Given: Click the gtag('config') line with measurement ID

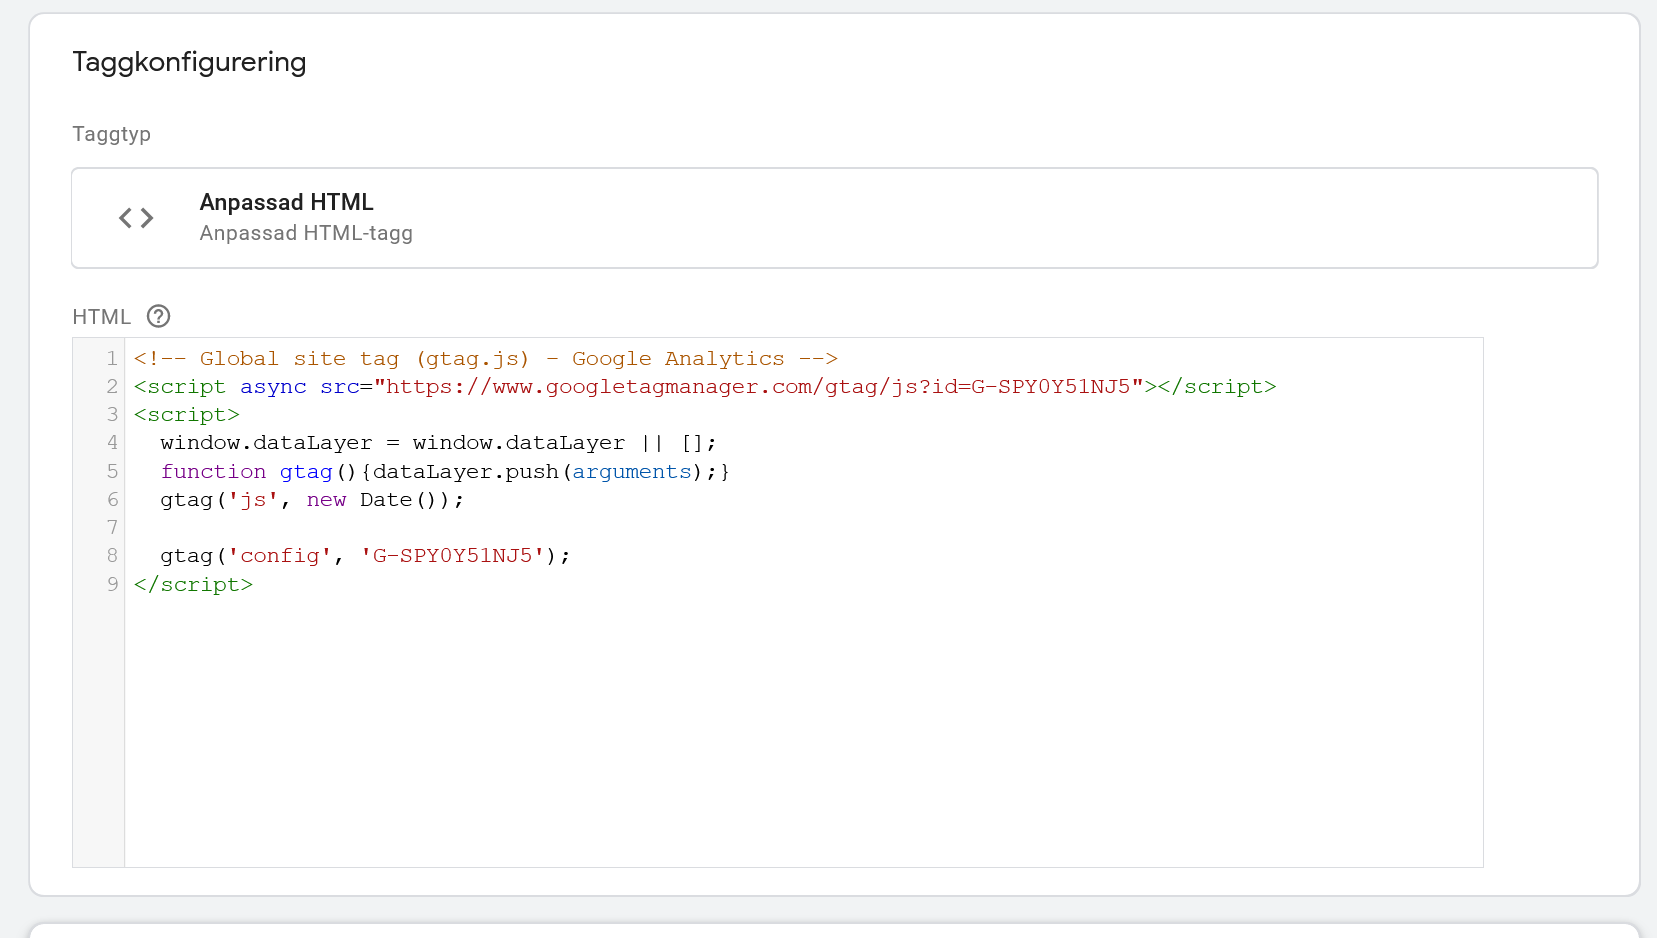Looking at the screenshot, I should (364, 556).
